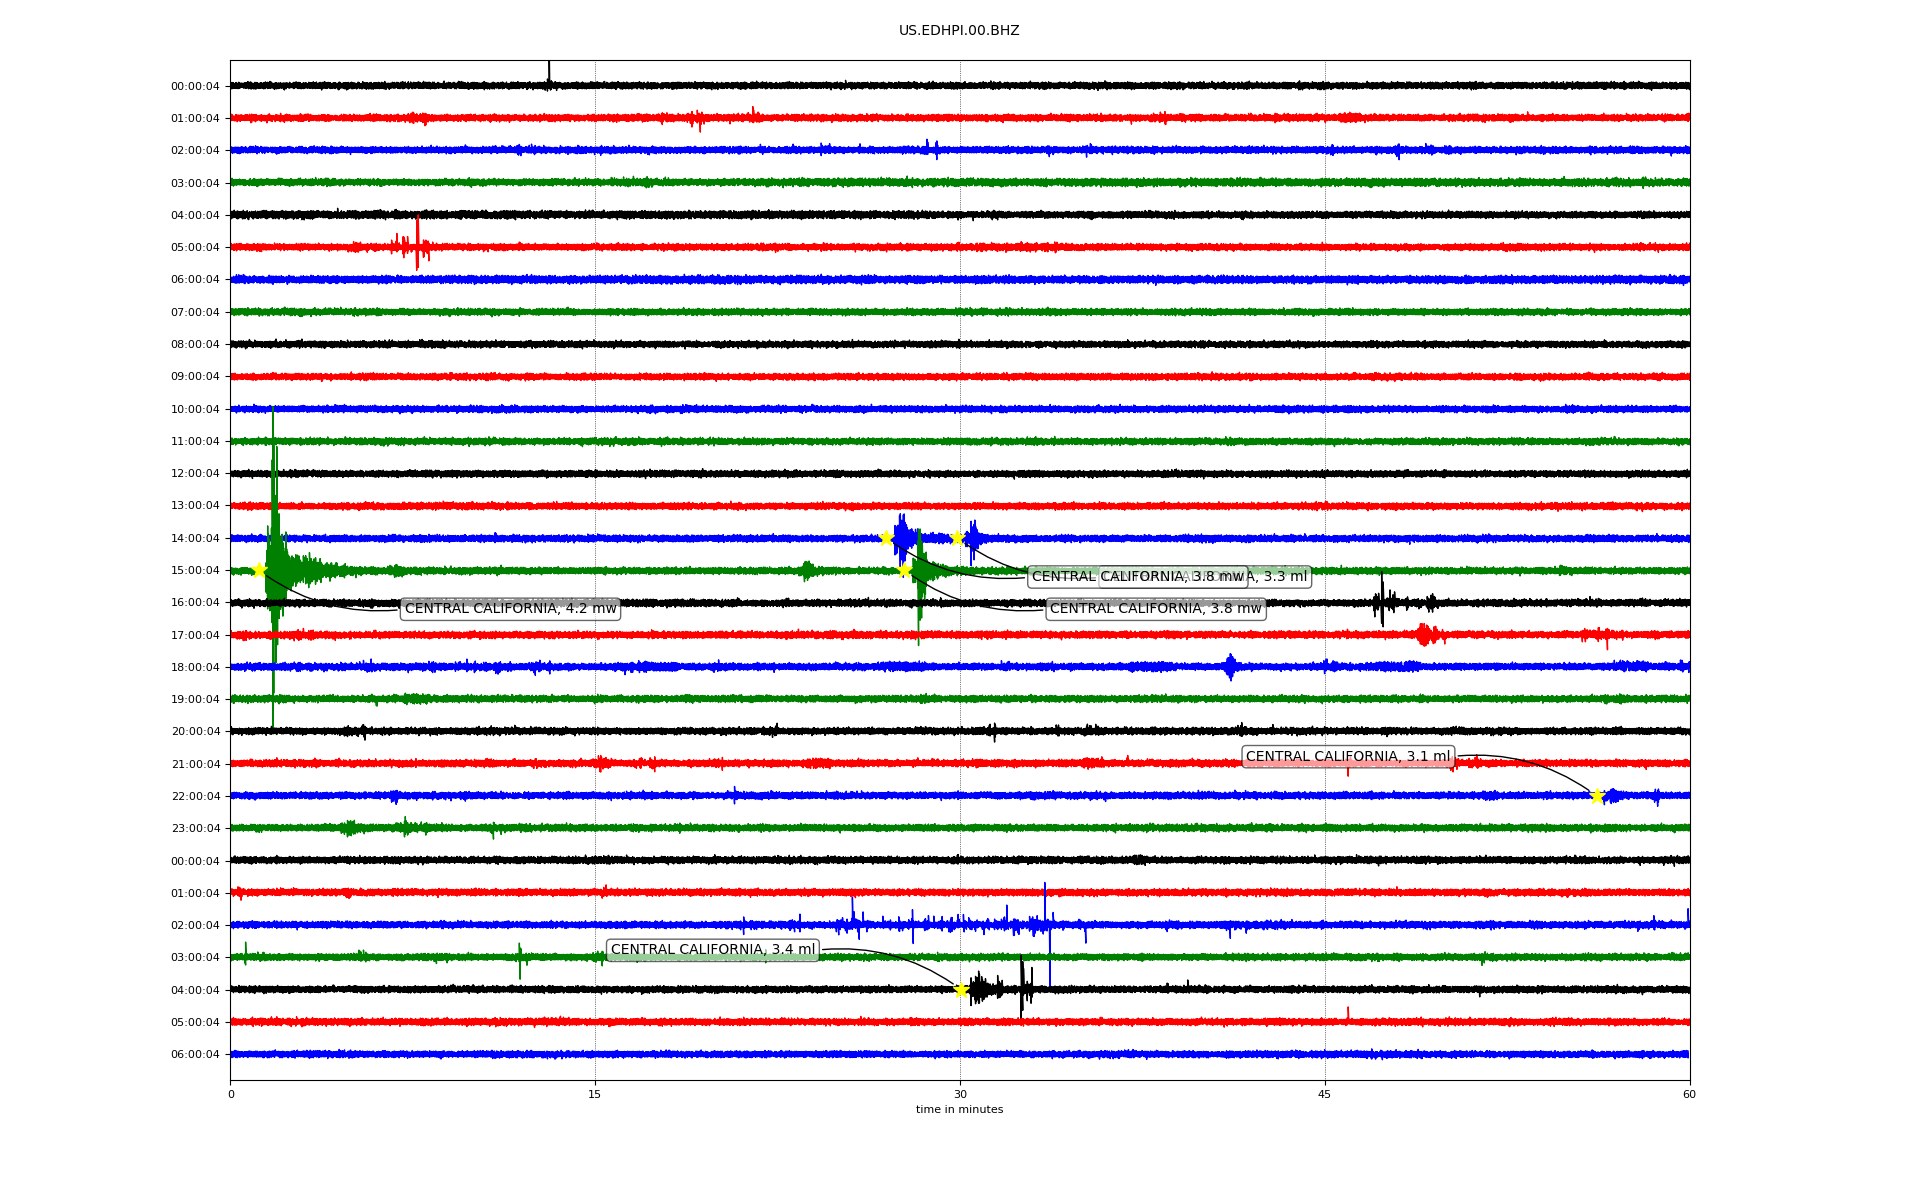Click the 'time in minutes' axis label
Screen dimensions: 1920x1200
coord(959,1109)
